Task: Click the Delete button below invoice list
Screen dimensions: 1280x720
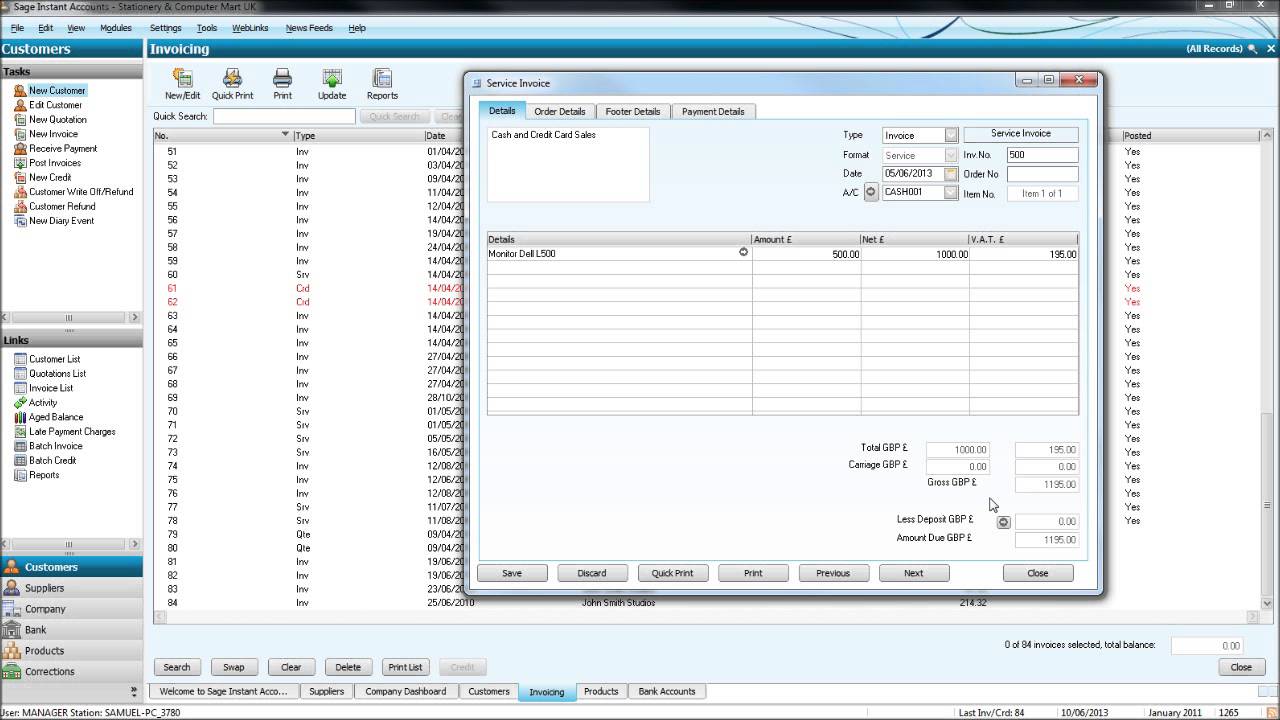Action: point(348,667)
